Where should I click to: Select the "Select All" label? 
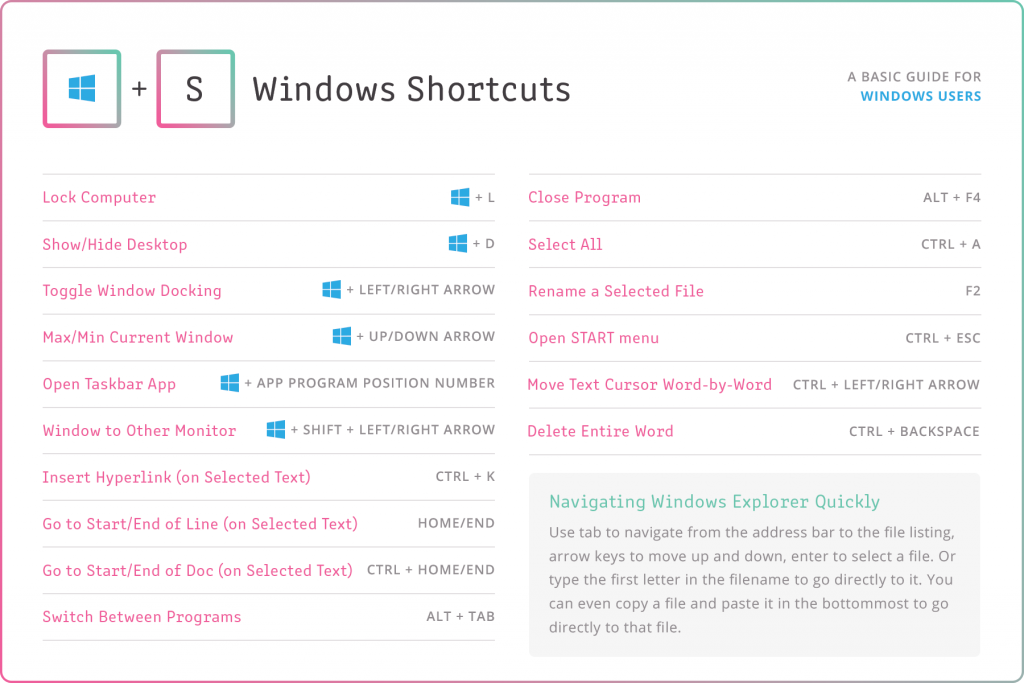[566, 244]
